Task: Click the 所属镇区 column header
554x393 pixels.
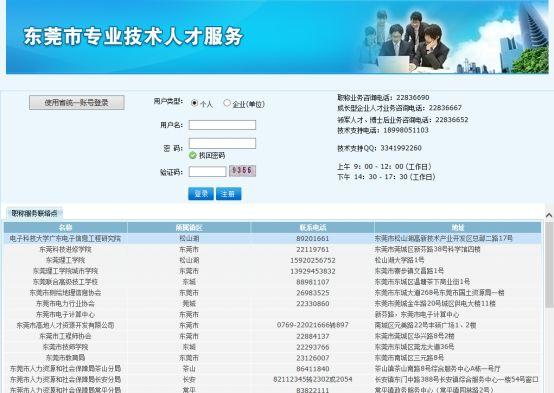Action: click(x=189, y=227)
